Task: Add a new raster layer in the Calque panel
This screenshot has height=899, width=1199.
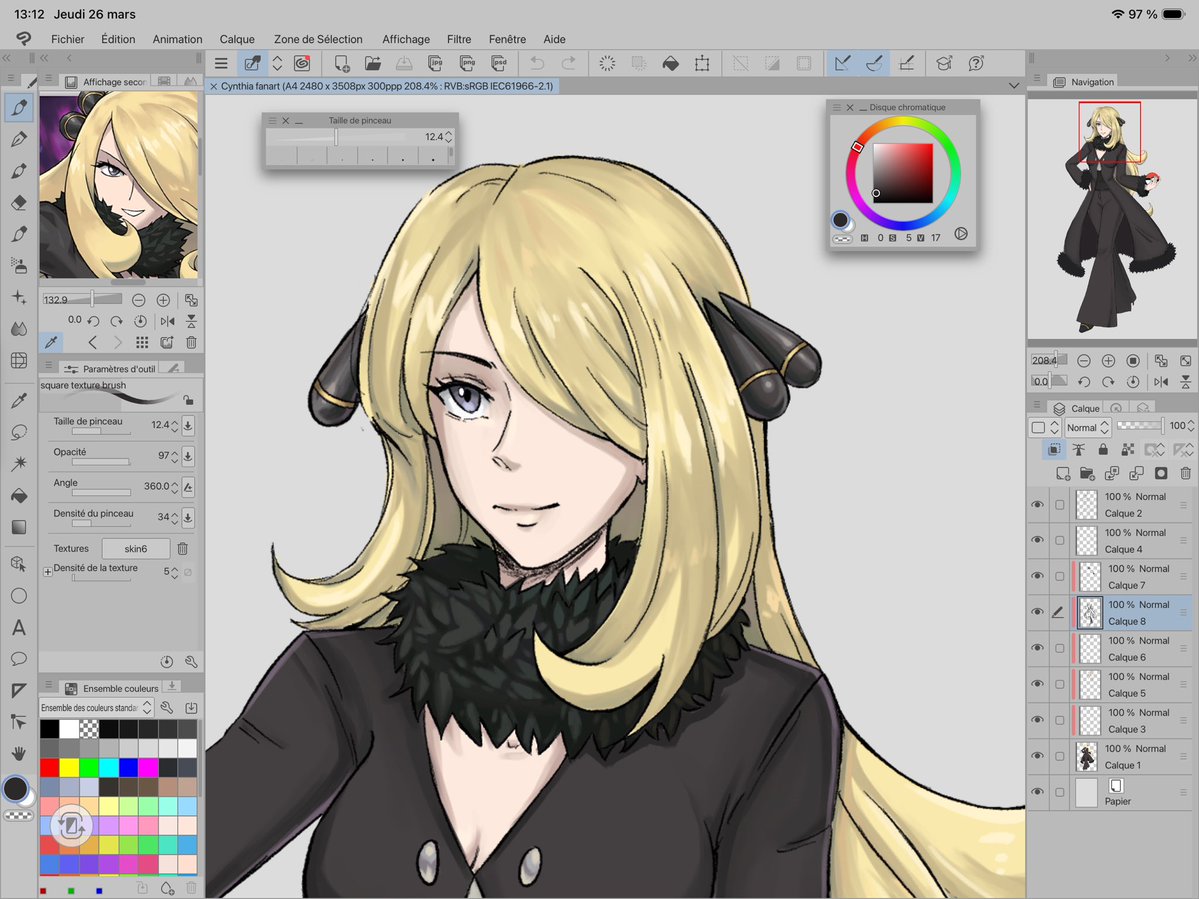Action: pyautogui.click(x=1063, y=474)
